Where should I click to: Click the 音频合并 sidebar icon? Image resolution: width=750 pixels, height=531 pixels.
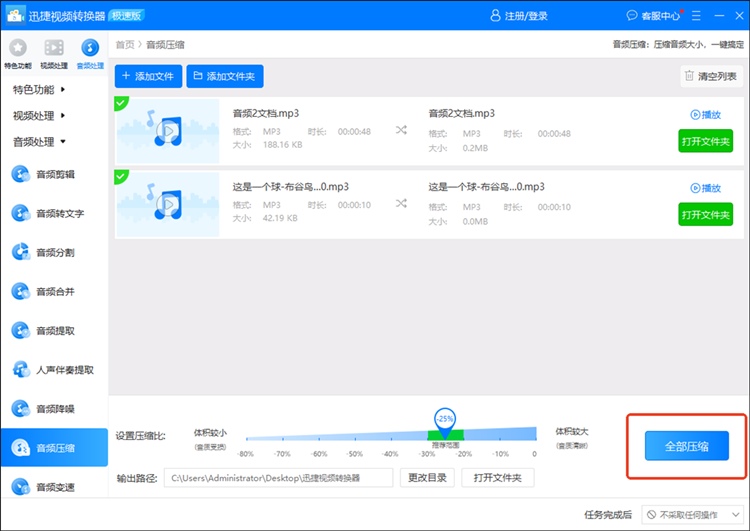pyautogui.click(x=20, y=291)
